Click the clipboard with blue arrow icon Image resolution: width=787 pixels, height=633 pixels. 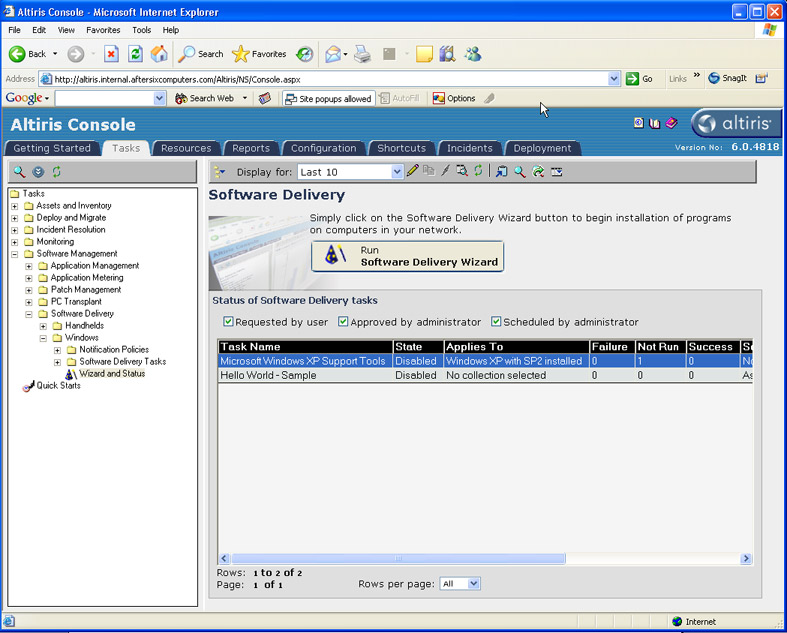pos(501,172)
